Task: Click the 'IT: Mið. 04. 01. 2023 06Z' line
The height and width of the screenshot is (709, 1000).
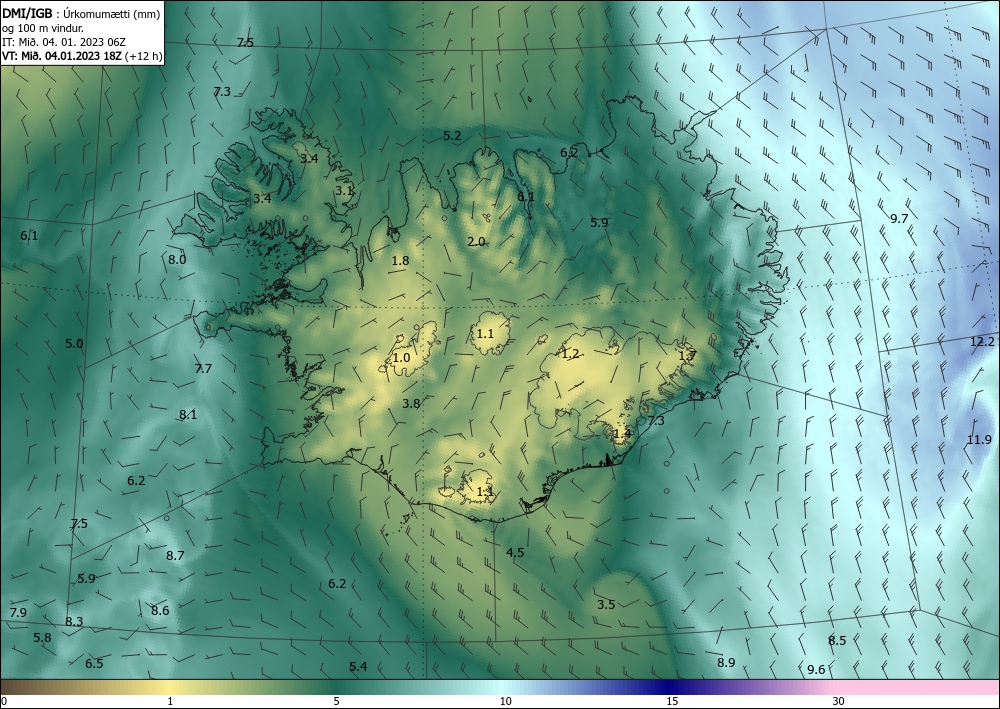Action: (x=64, y=42)
